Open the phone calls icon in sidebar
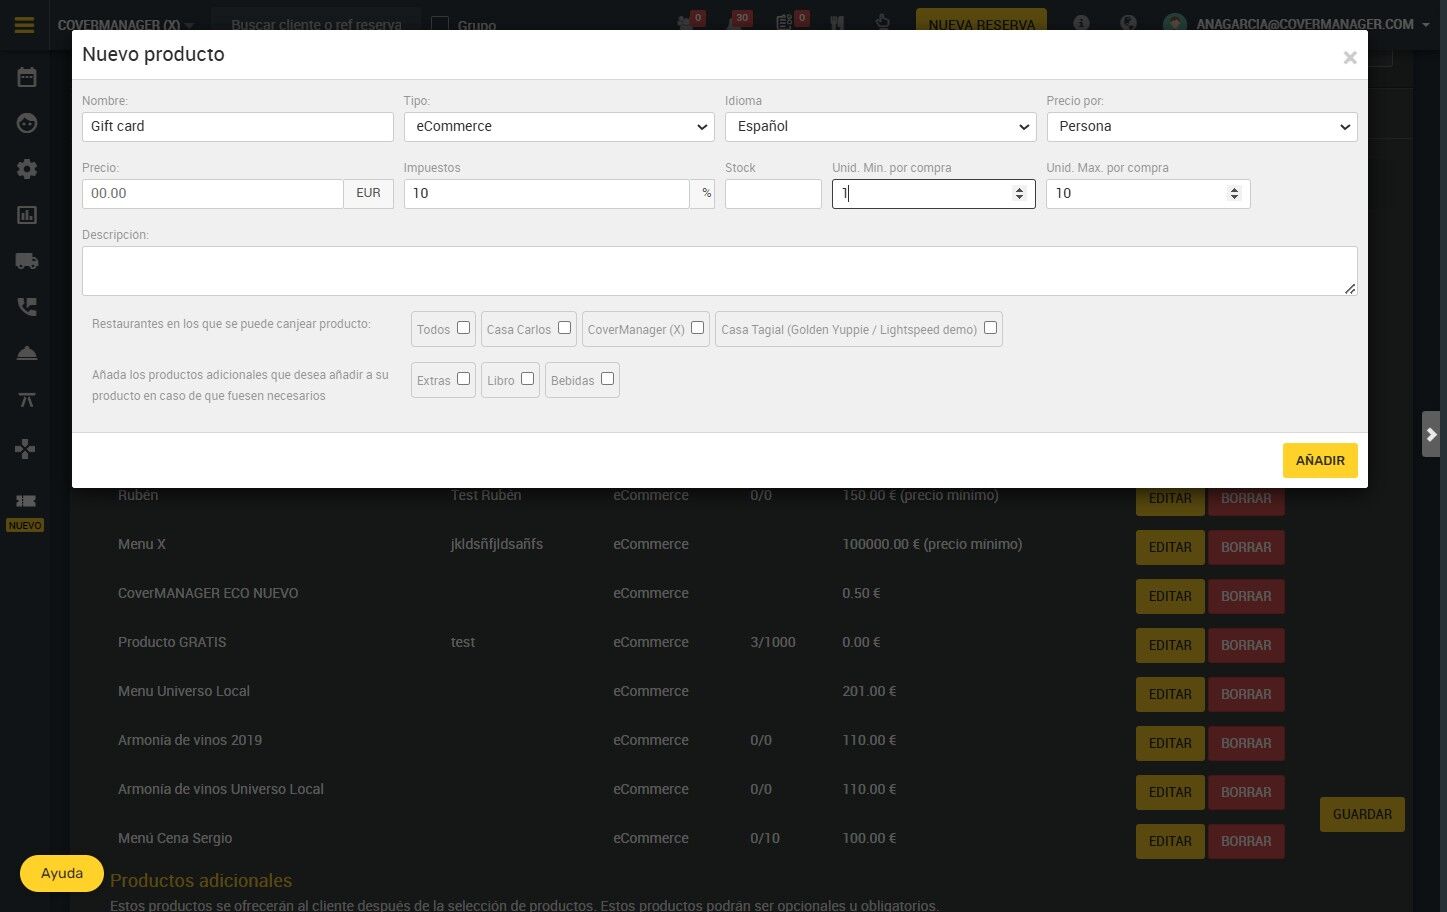 27,307
